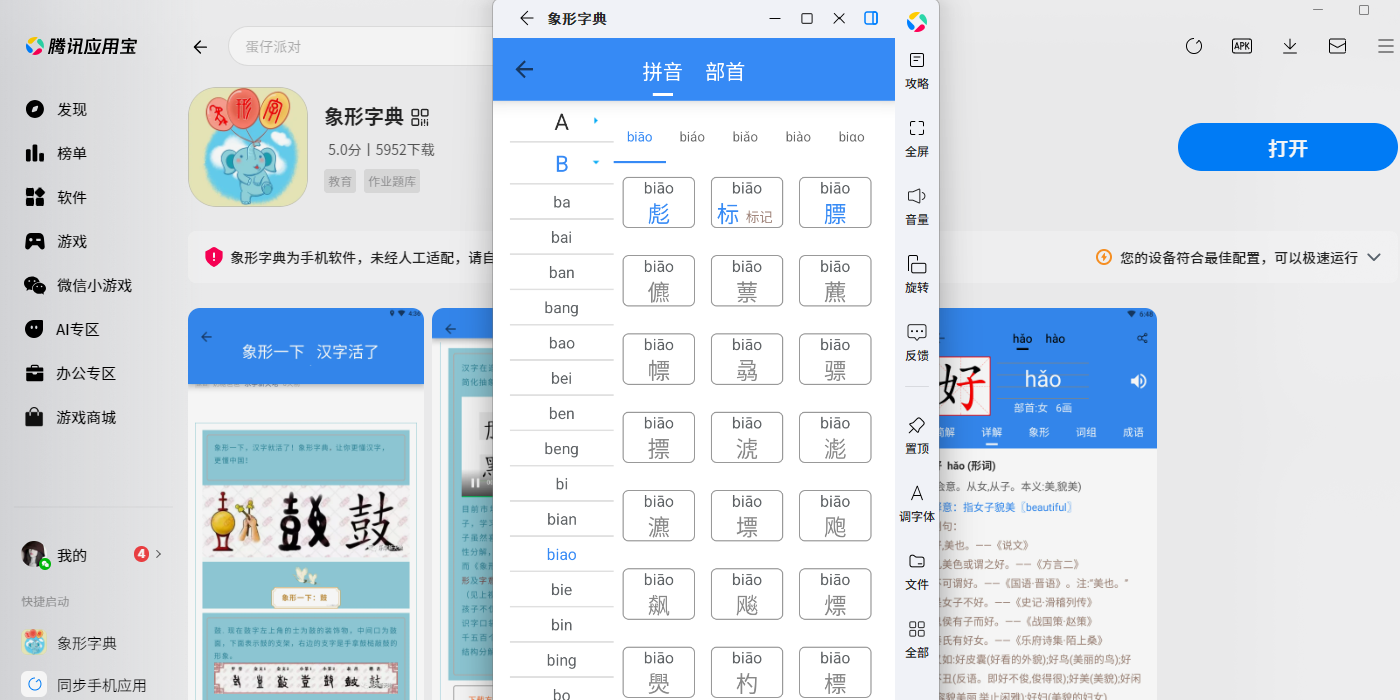This screenshot has width=1400, height=700.
Task: Open the 象形一下 汉字活了 screenshot thumbnail
Action: click(x=306, y=504)
